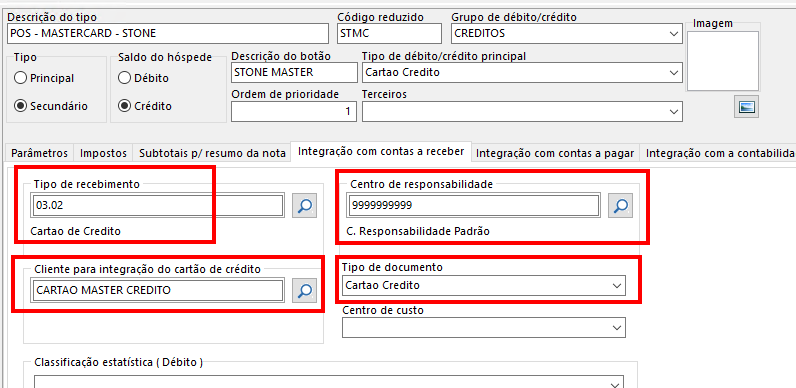
Task: Switch to the Impostos tab
Action: coord(103,153)
